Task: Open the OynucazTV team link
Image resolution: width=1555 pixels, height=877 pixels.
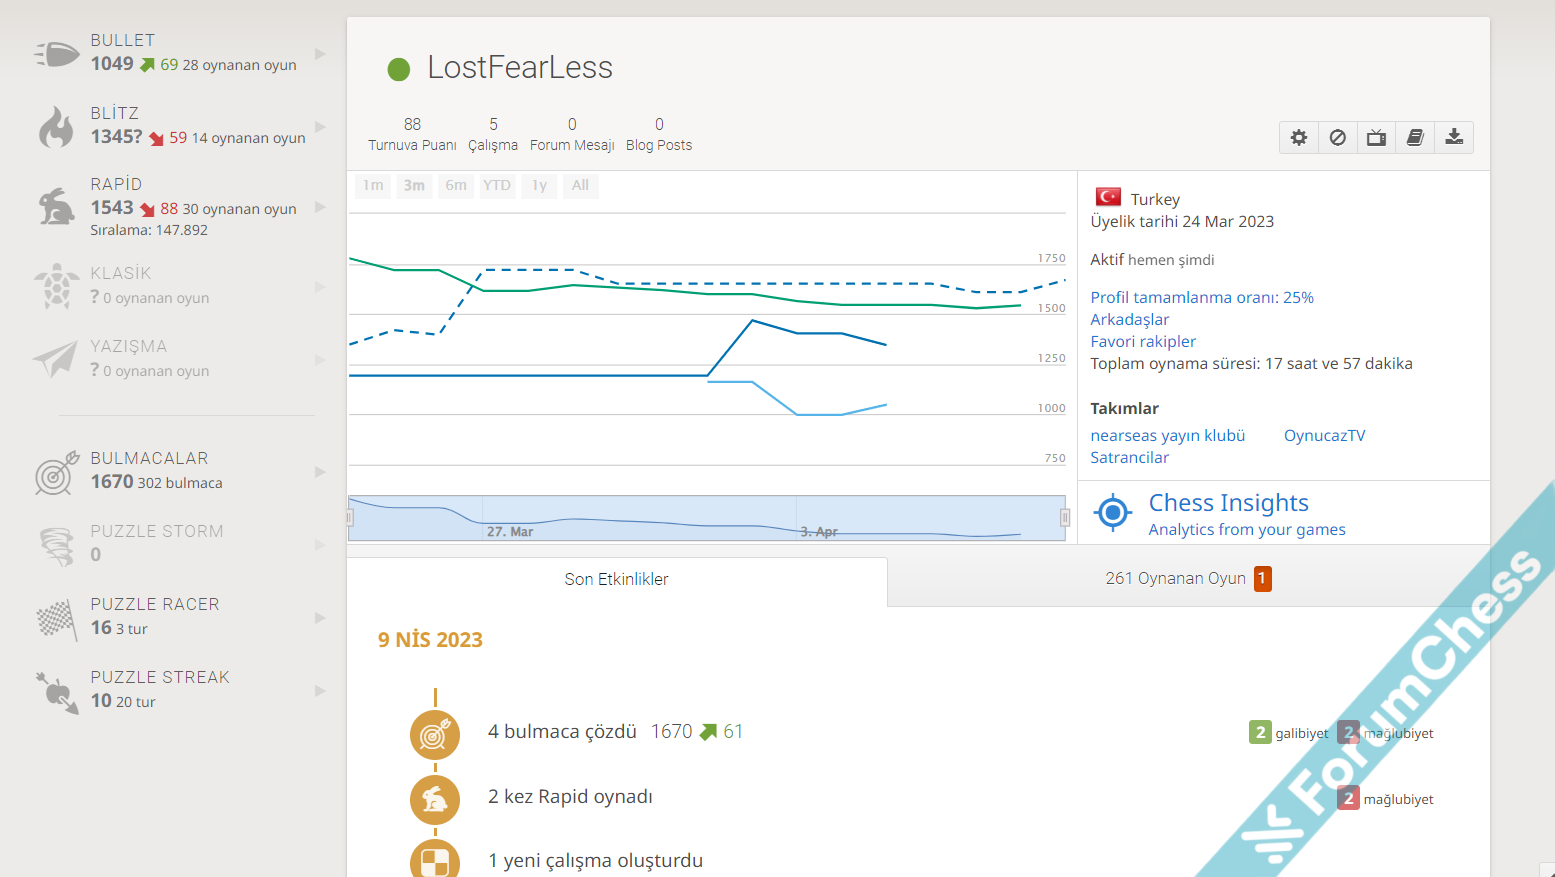Action: tap(1324, 436)
